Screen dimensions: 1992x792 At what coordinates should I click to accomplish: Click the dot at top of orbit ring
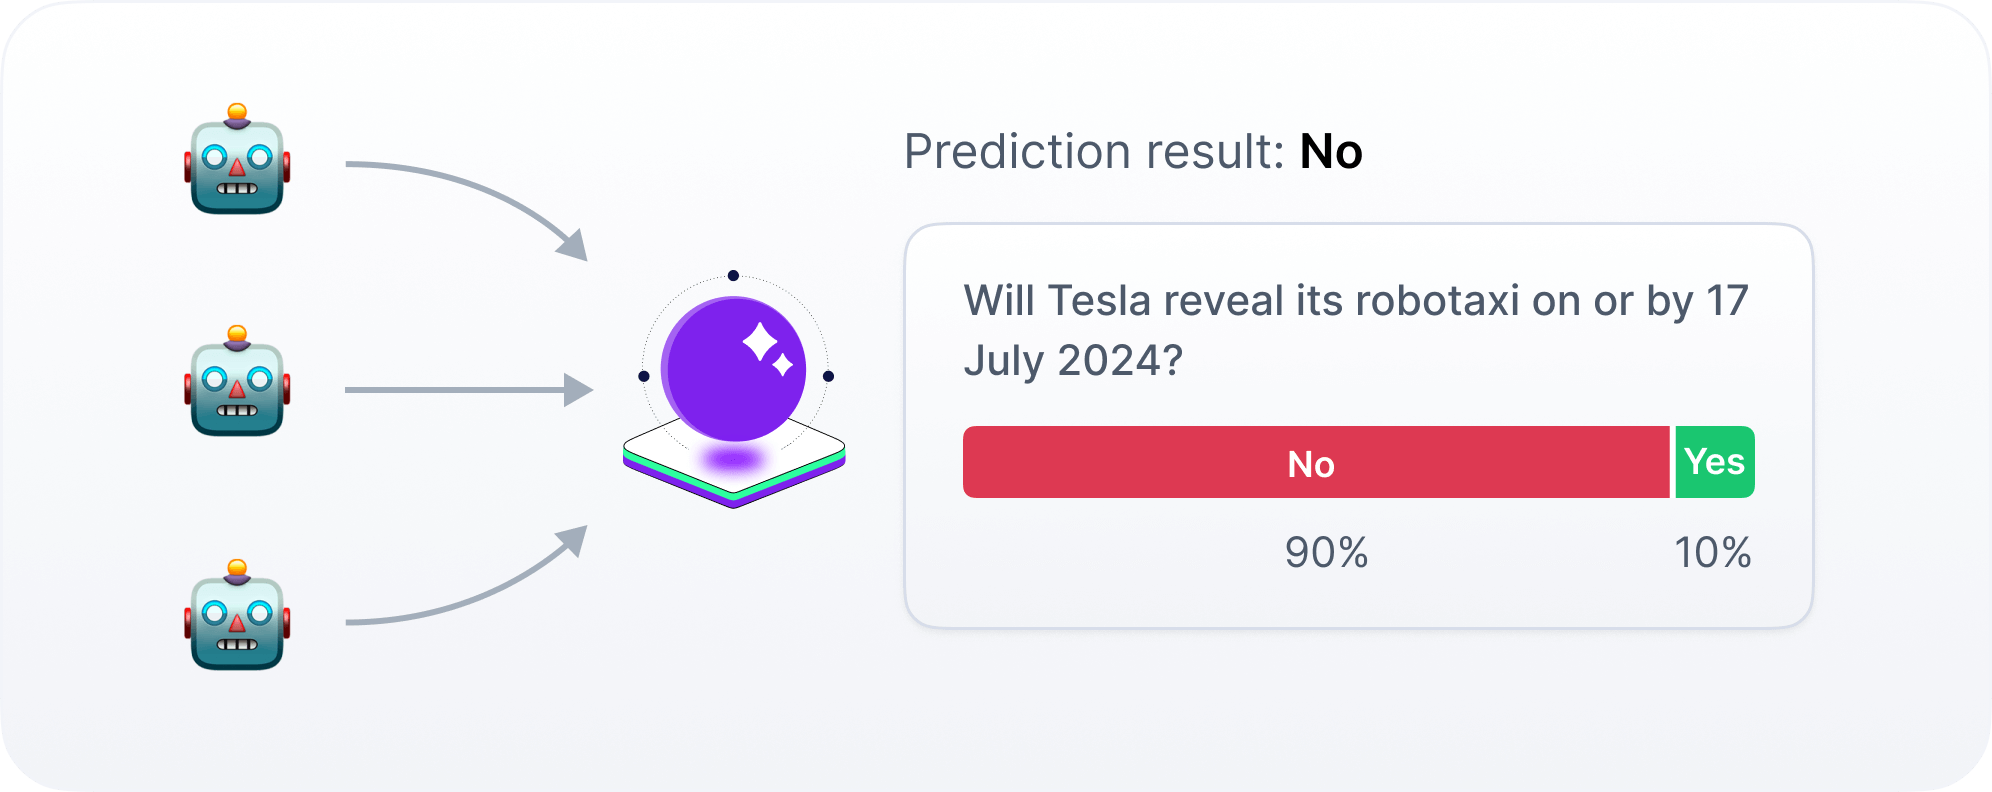coord(733,275)
